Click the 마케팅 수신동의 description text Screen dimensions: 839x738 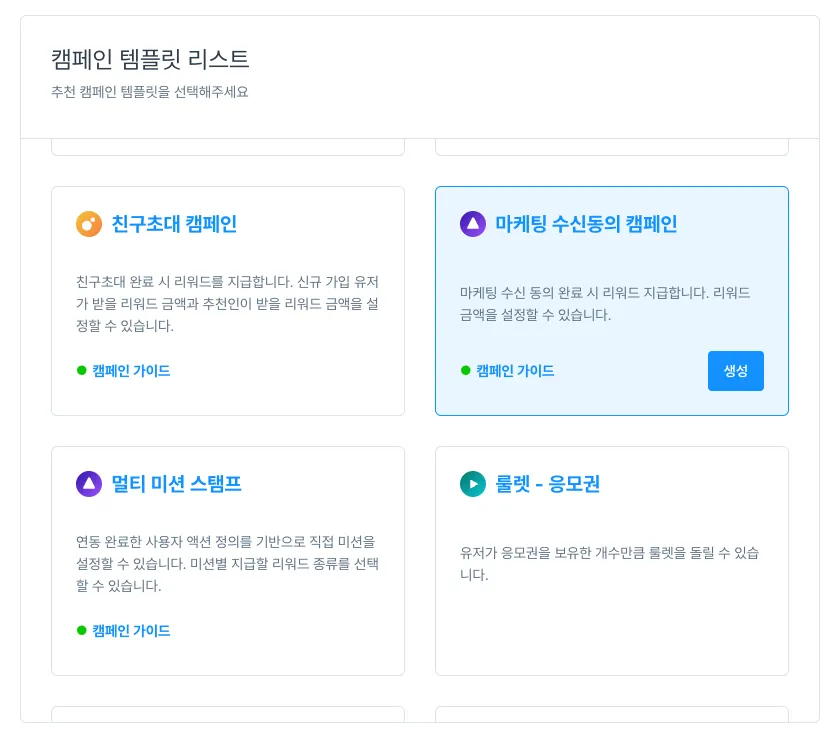coord(604,304)
